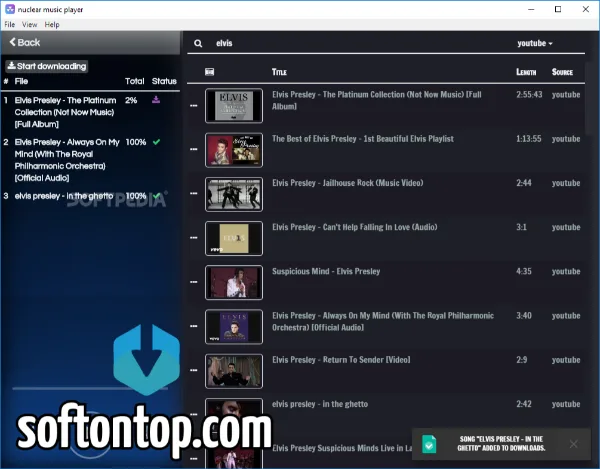600x469 pixels.
Task: Click the Jailhouse Rock thumbnail
Action: pos(234,194)
